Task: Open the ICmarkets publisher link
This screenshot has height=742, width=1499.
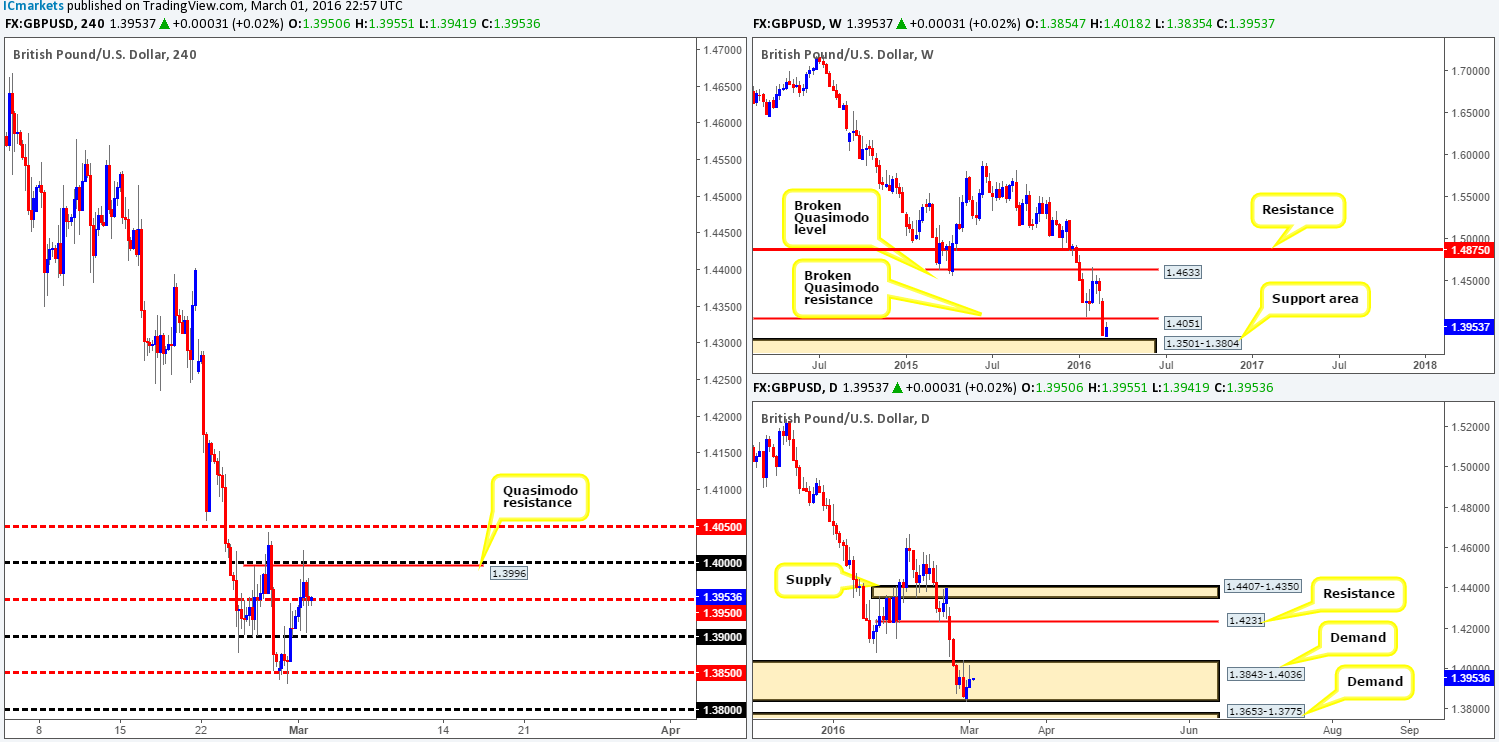Action: (x=33, y=6)
